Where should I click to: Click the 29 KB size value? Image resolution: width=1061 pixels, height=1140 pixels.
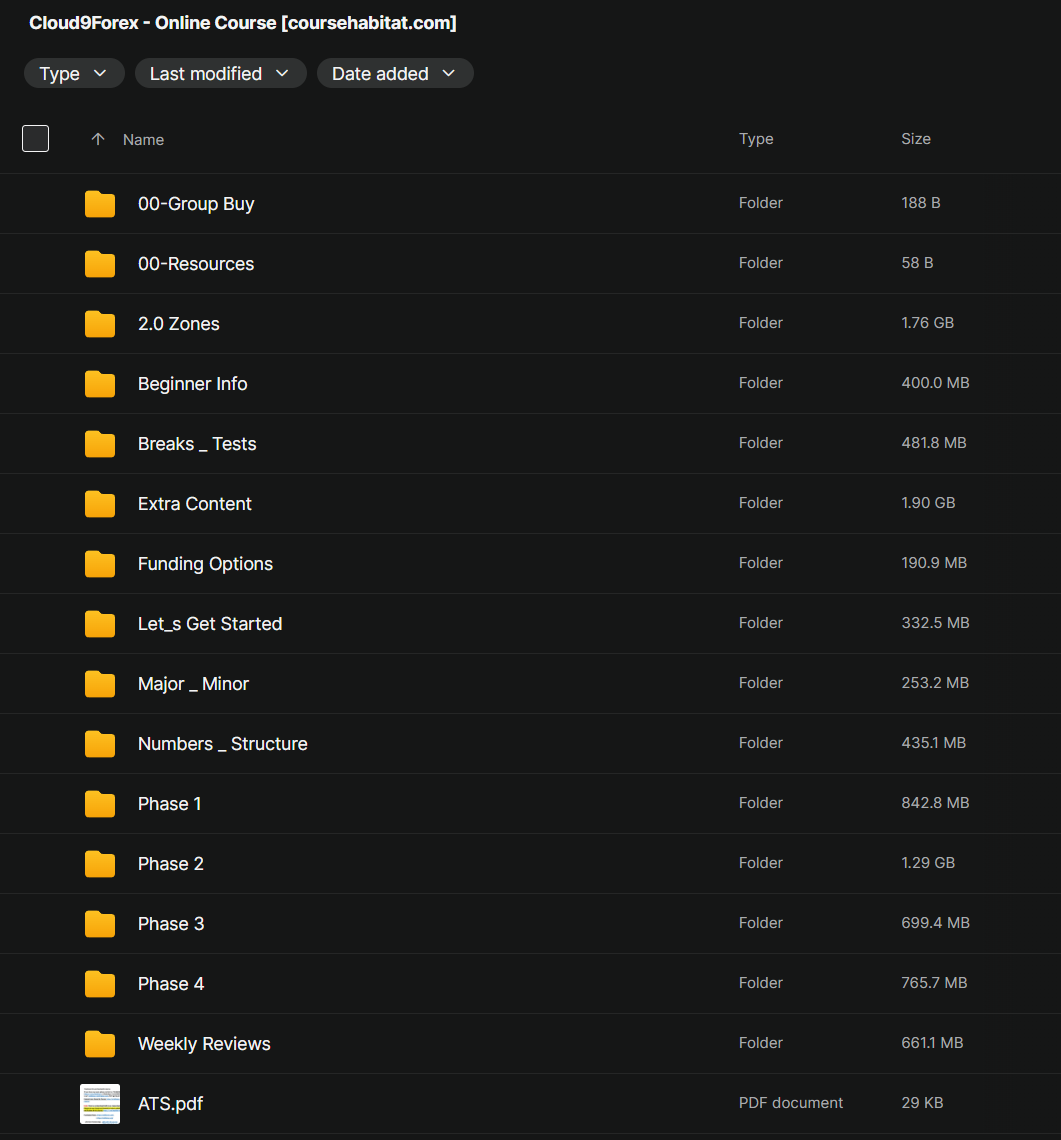click(922, 1103)
